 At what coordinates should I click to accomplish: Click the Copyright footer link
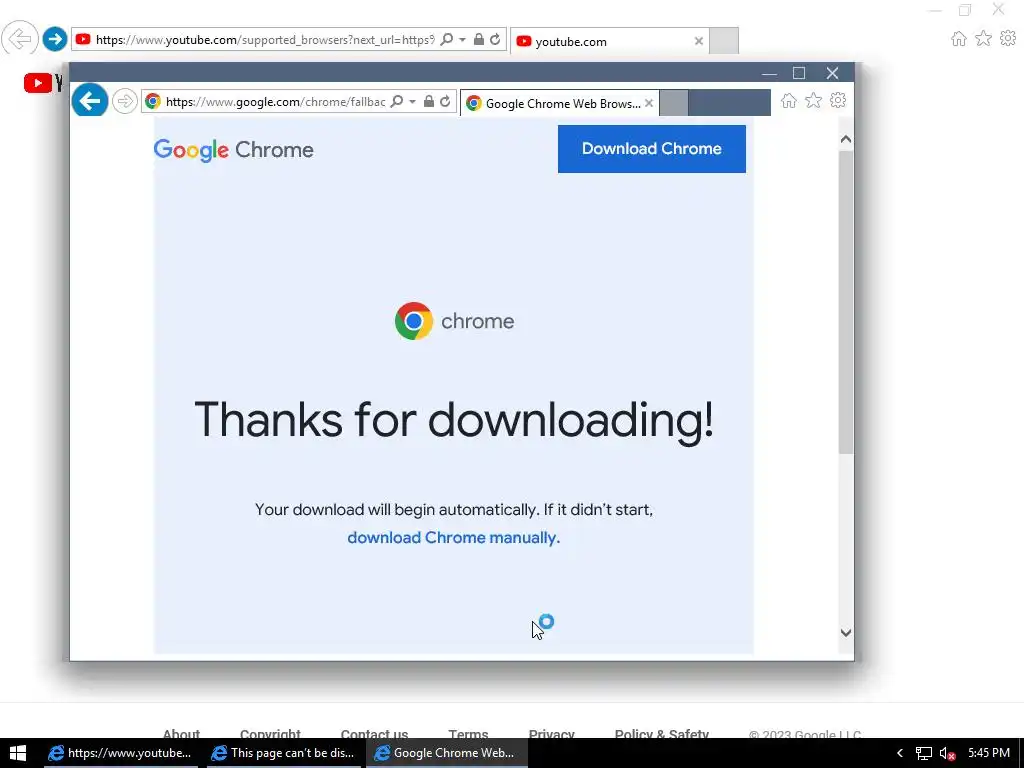coord(270,734)
